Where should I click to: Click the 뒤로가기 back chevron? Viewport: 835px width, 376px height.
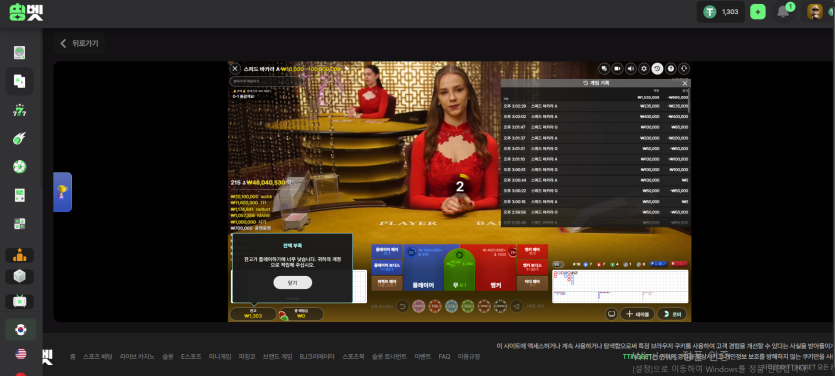(63, 44)
